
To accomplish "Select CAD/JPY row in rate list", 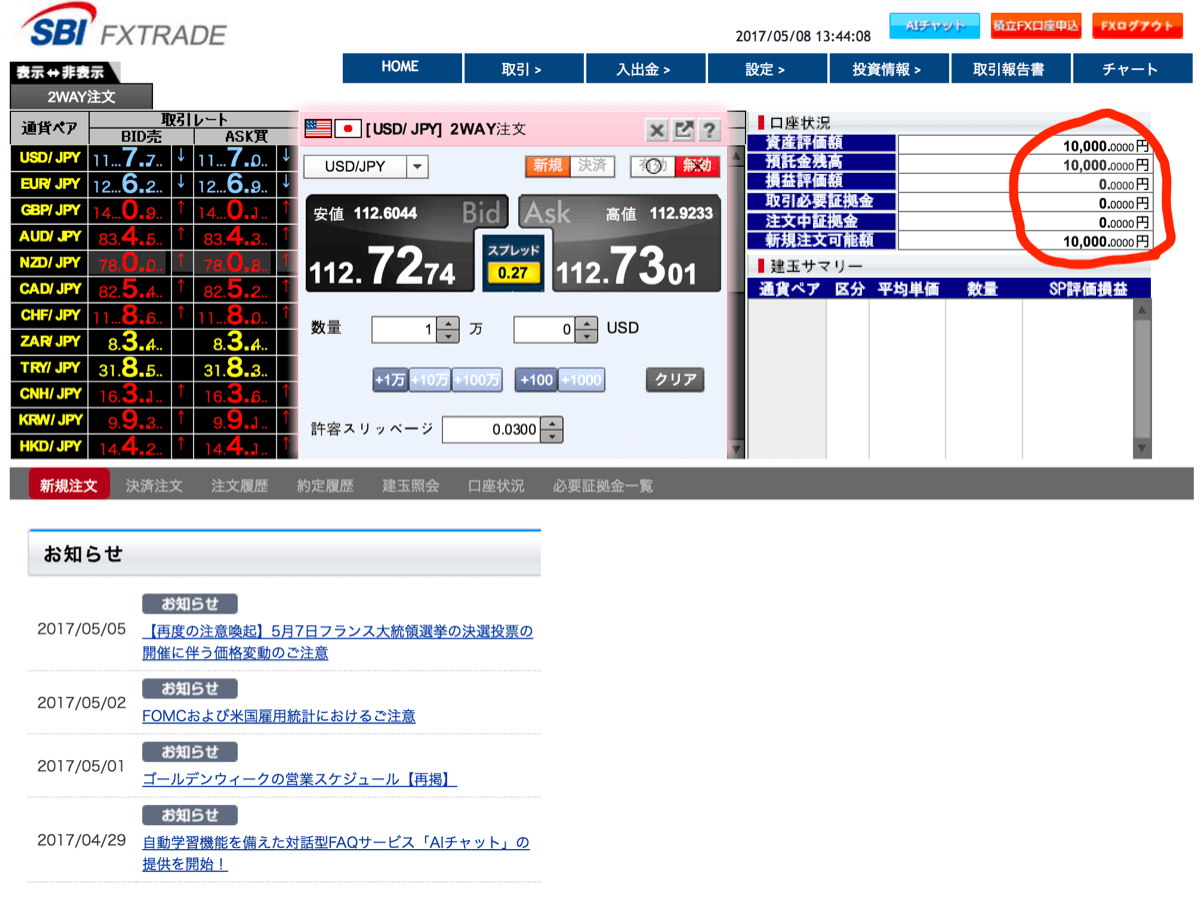I will point(153,289).
